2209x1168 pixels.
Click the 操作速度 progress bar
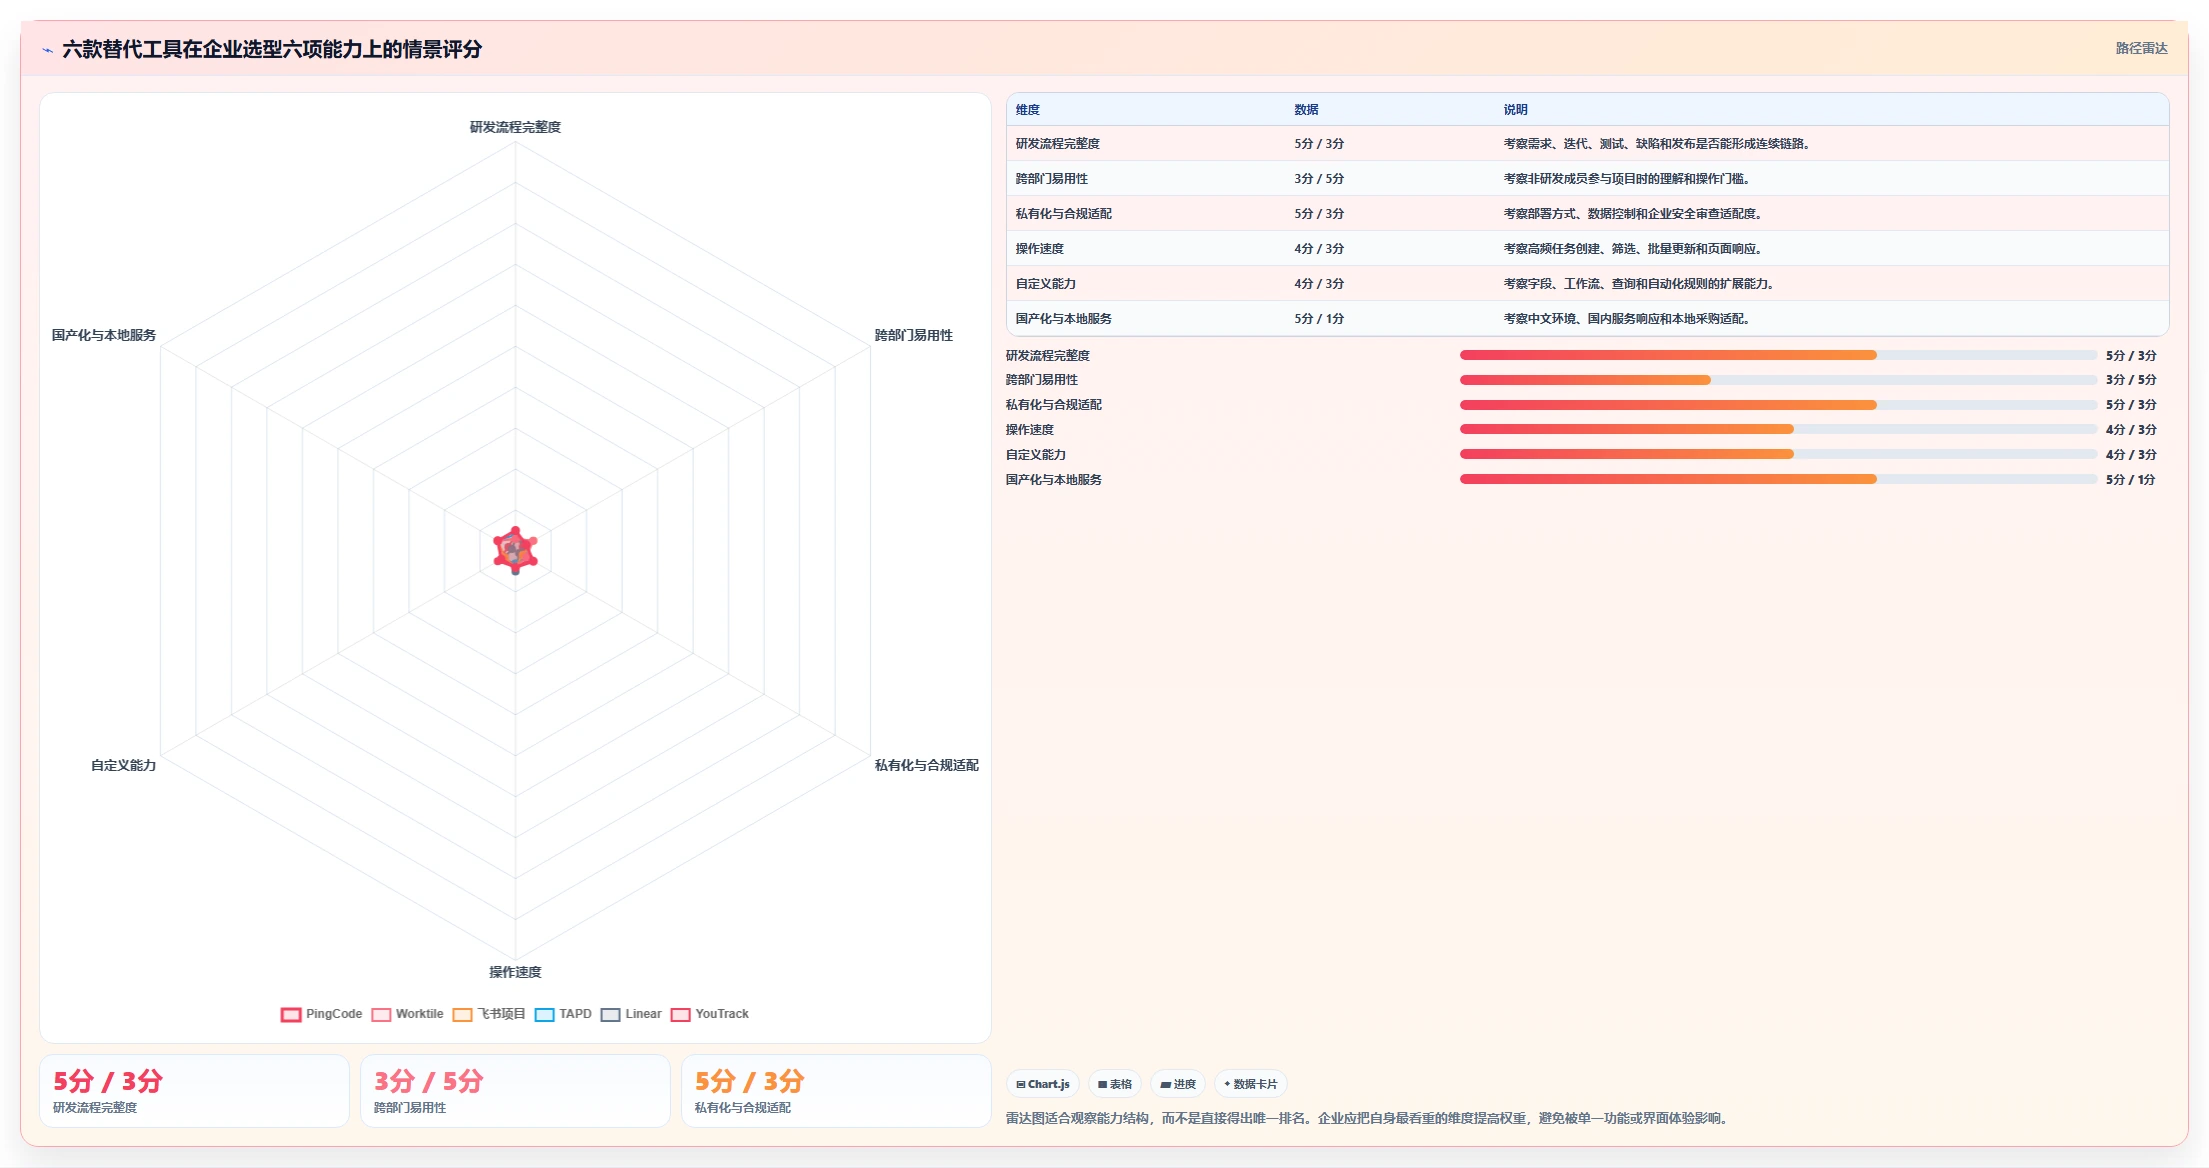point(1778,429)
